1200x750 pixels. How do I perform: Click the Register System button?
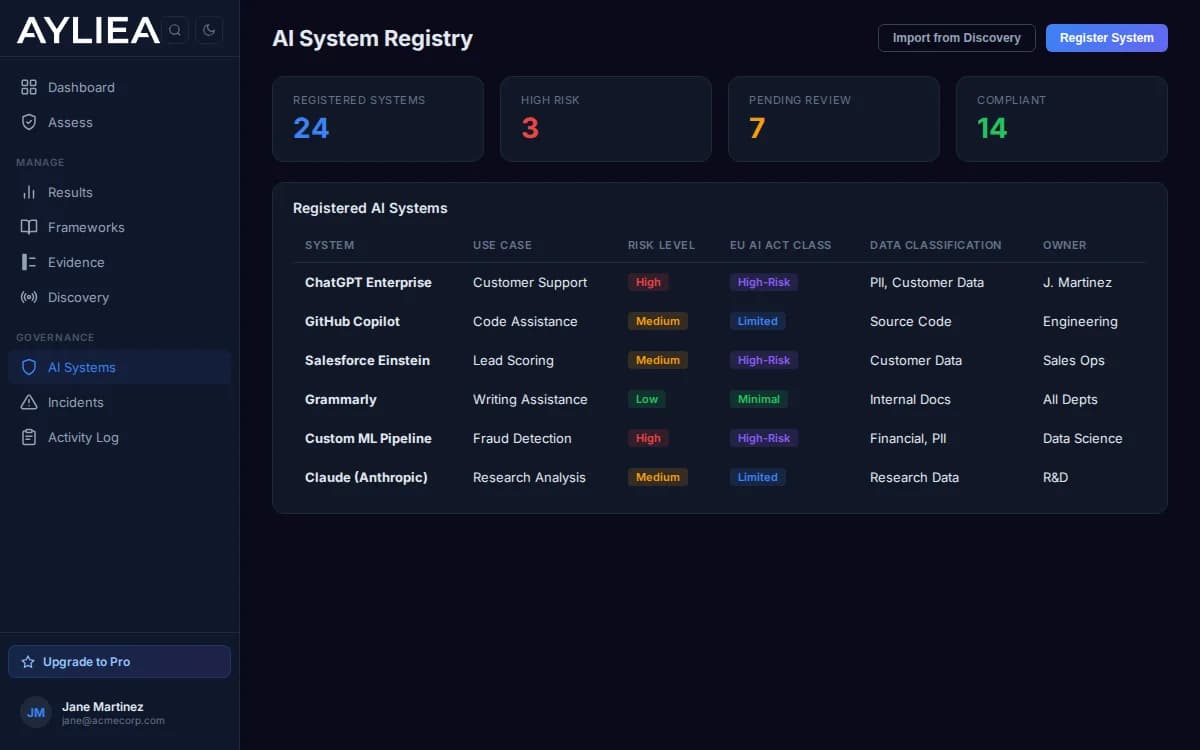click(x=1106, y=37)
